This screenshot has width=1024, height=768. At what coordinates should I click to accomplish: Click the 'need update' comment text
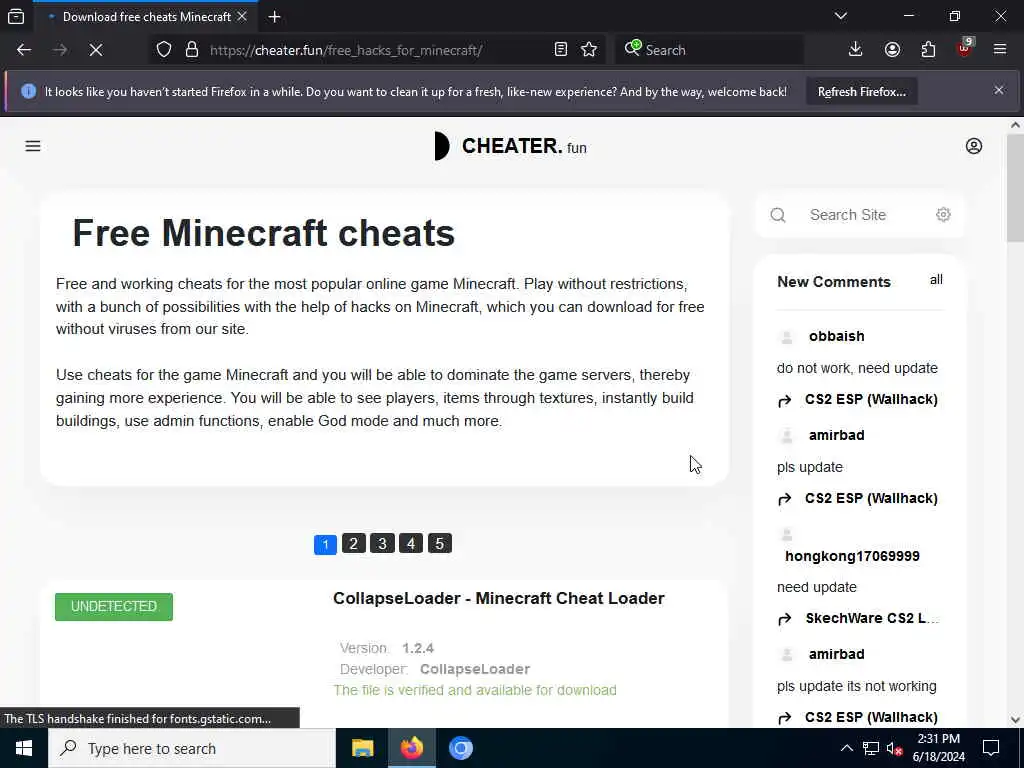coord(816,587)
